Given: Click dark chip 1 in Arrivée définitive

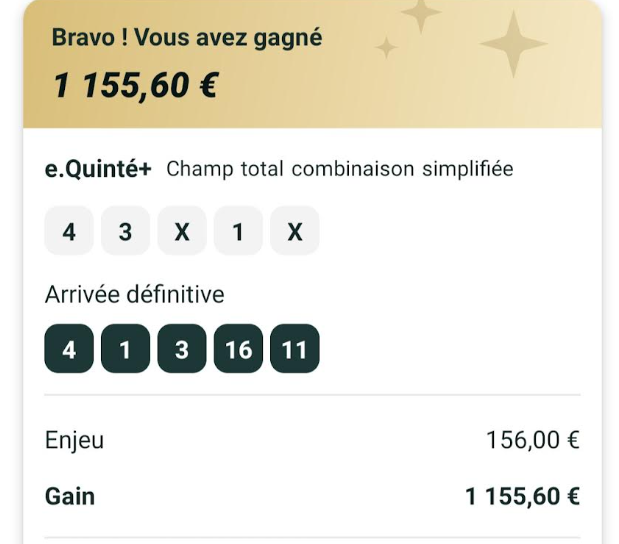Looking at the screenshot, I should point(125,351).
